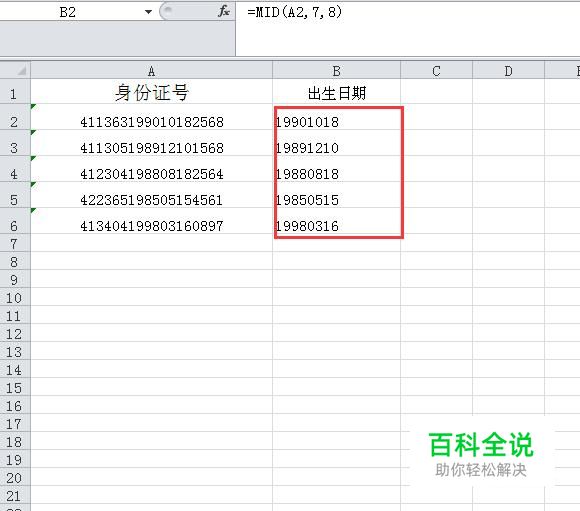This screenshot has height=511, width=580.
Task: Select column D header
Action: [x=509, y=70]
